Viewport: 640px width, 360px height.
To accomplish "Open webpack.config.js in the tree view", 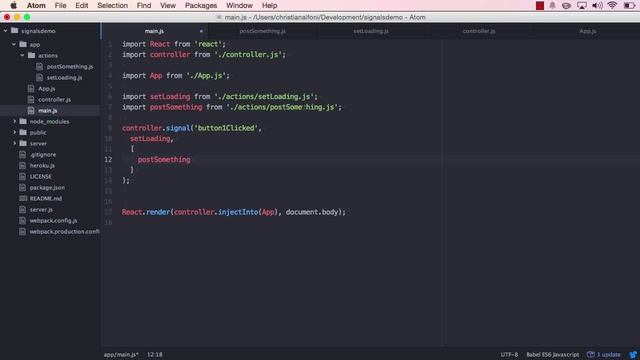I will click(53, 220).
